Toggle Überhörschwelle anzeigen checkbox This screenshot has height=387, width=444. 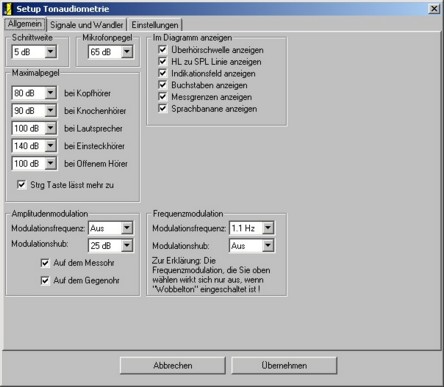[162, 50]
